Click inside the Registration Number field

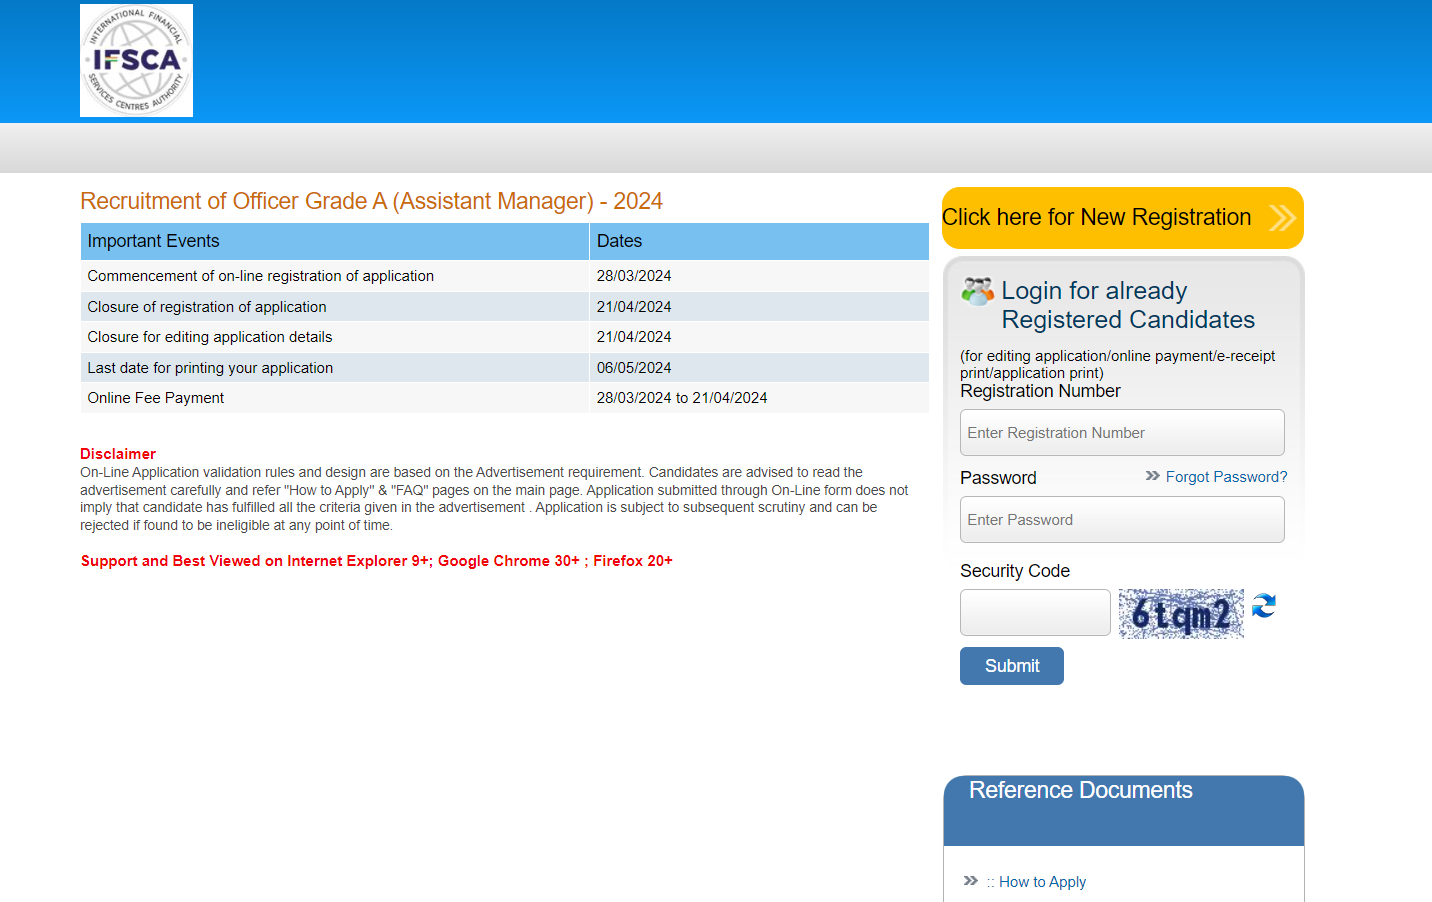(x=1121, y=432)
